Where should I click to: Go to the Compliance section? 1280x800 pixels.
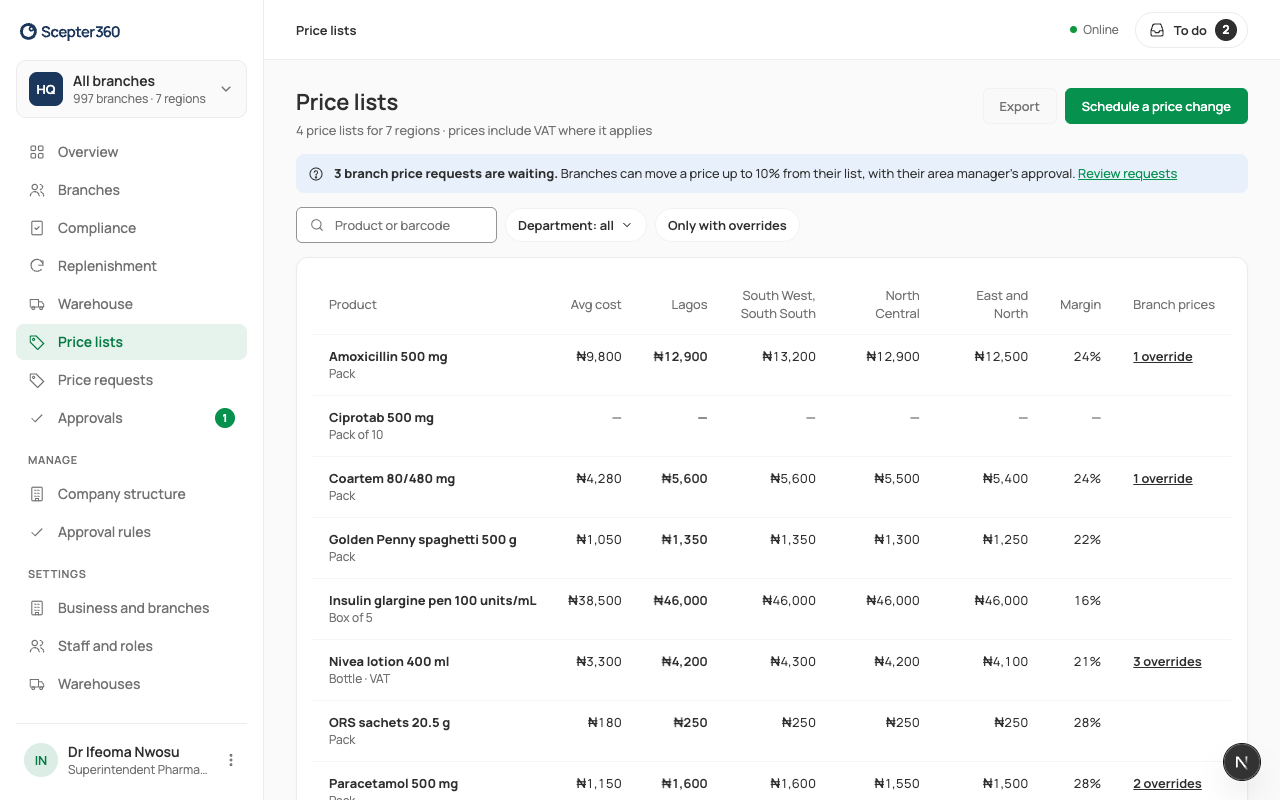131,228
